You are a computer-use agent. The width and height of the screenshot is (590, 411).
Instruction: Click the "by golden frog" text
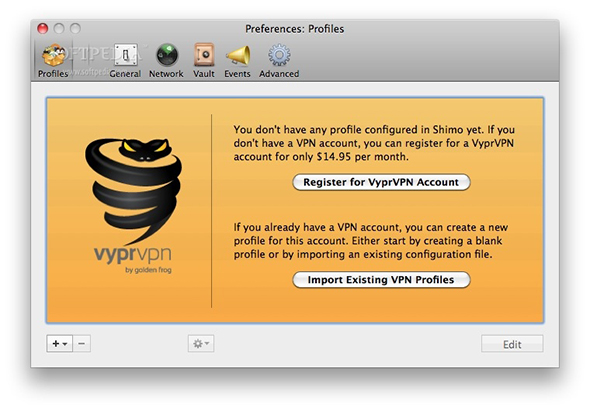[x=148, y=270]
